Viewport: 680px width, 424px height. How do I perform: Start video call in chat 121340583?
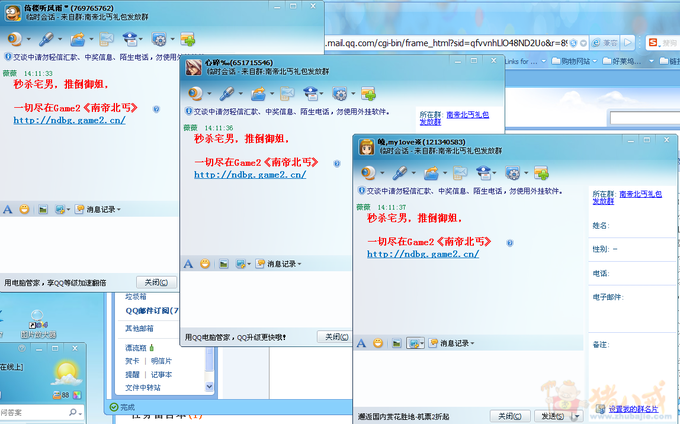369,173
